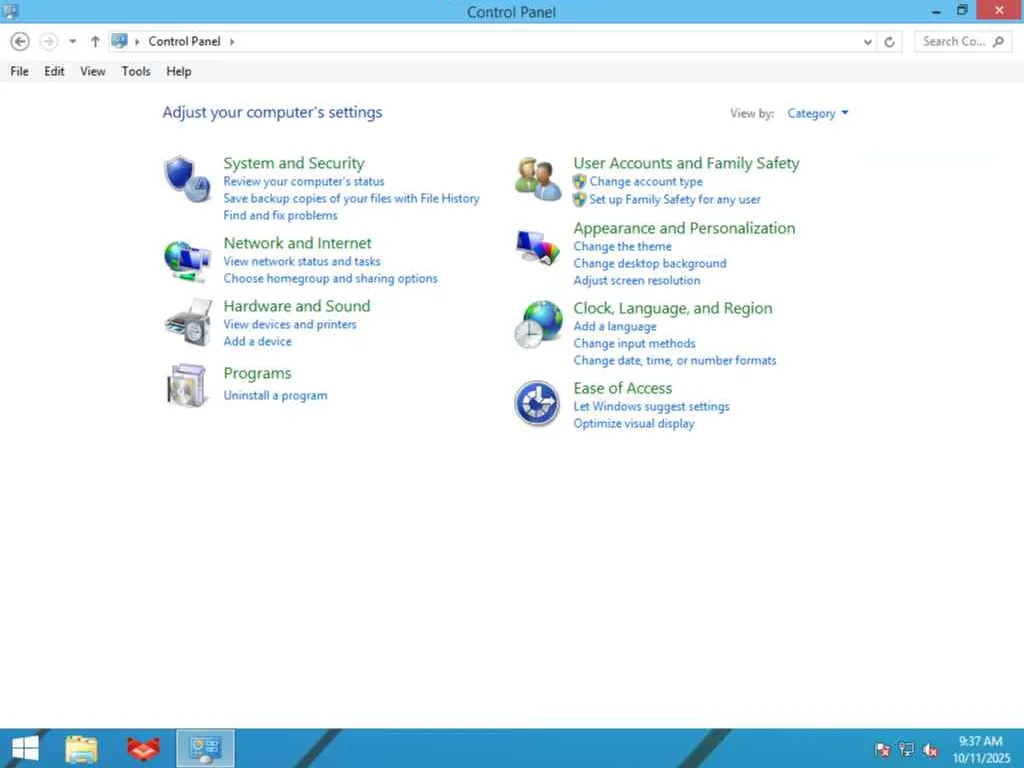
Task: Open the Network and Internet globe icon
Action: 187,261
